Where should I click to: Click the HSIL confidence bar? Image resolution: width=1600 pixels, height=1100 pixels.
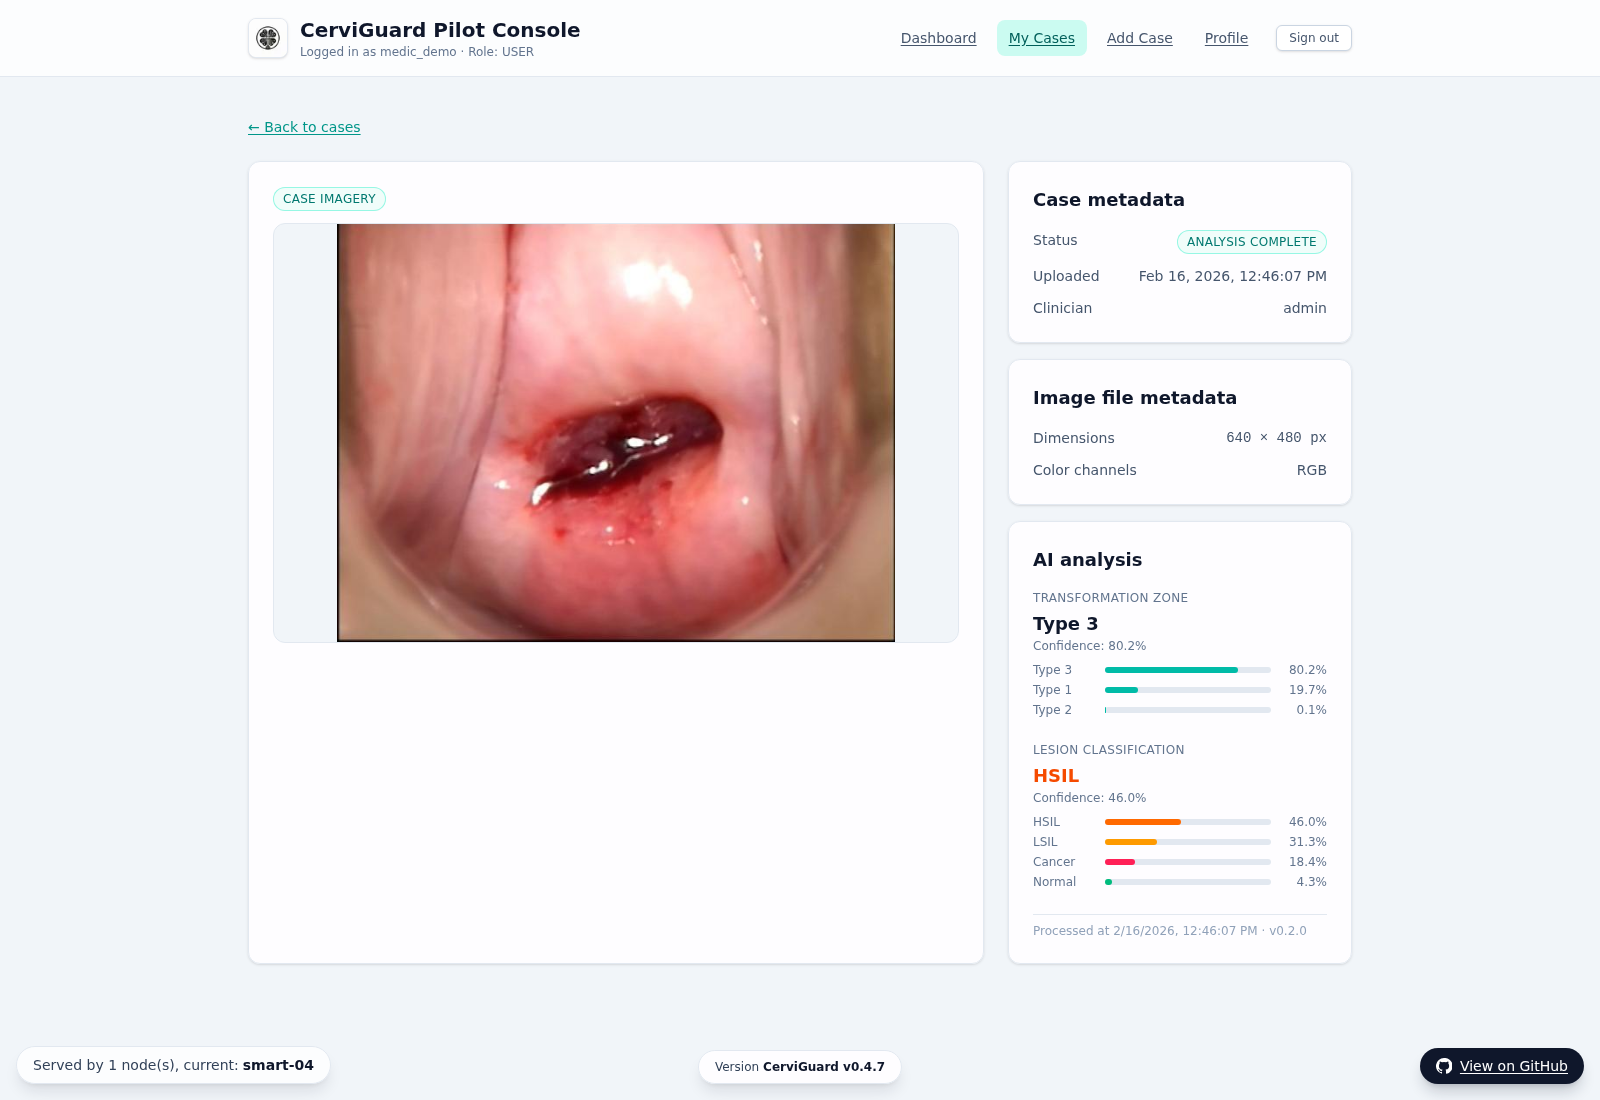coord(1187,822)
